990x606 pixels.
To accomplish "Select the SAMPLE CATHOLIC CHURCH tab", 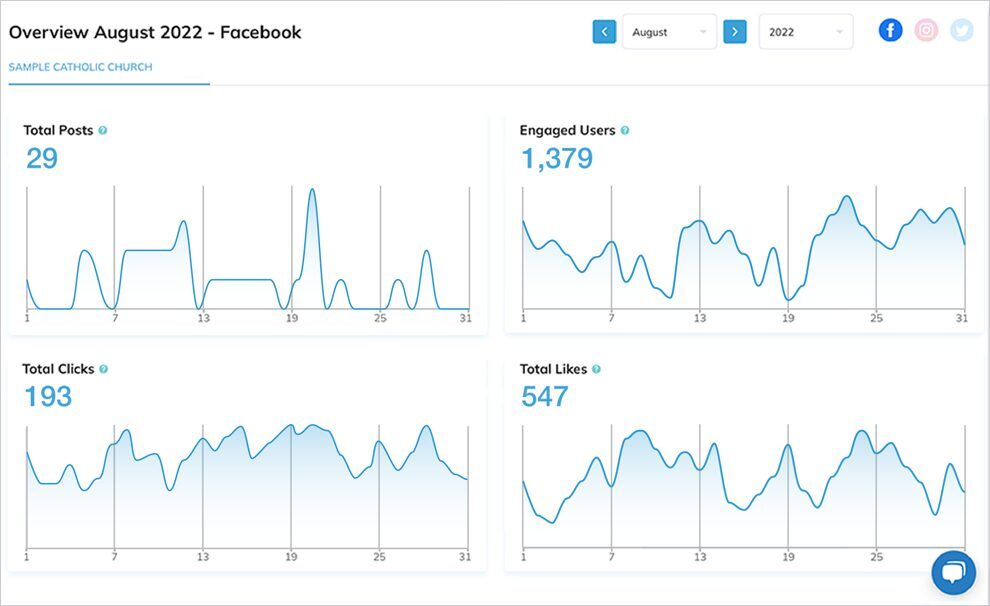I will (82, 67).
